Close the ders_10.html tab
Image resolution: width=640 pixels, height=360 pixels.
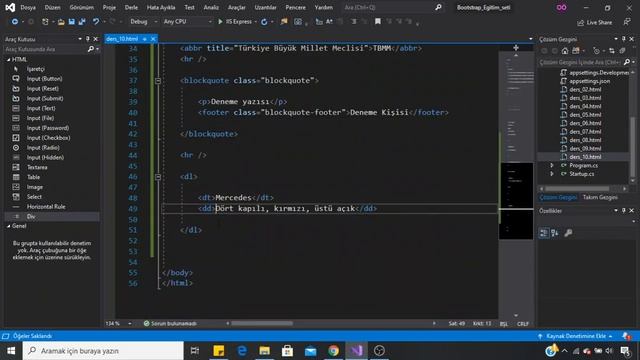click(153, 39)
